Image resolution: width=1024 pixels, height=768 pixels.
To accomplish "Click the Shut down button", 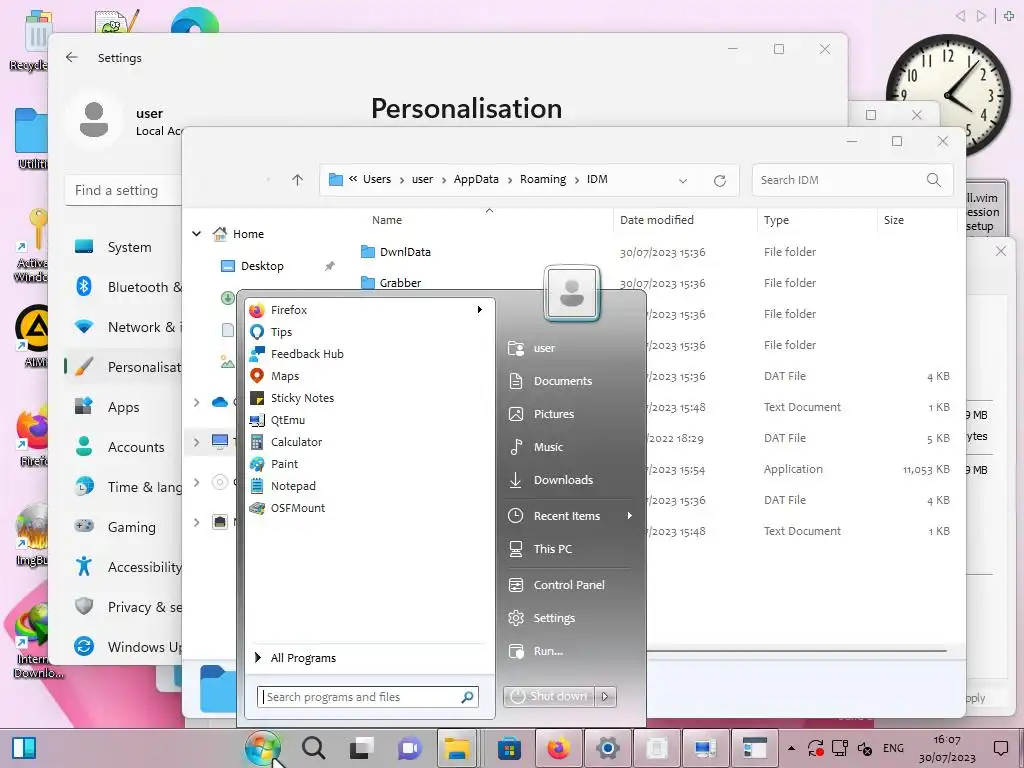I will point(549,696).
